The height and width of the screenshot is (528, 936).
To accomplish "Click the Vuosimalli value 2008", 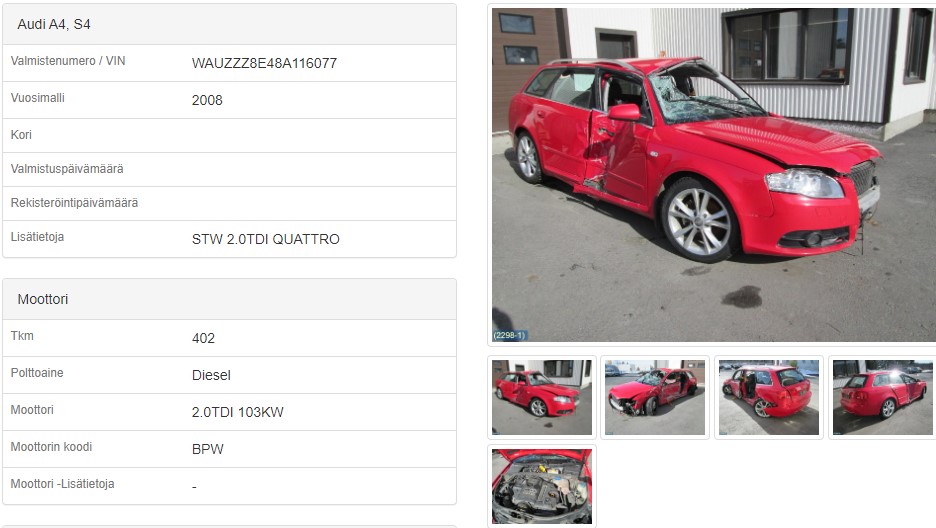I will 207,100.
